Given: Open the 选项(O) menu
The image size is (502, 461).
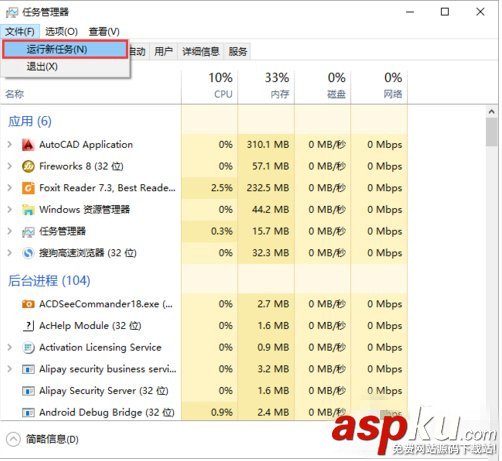Looking at the screenshot, I should (x=61, y=32).
